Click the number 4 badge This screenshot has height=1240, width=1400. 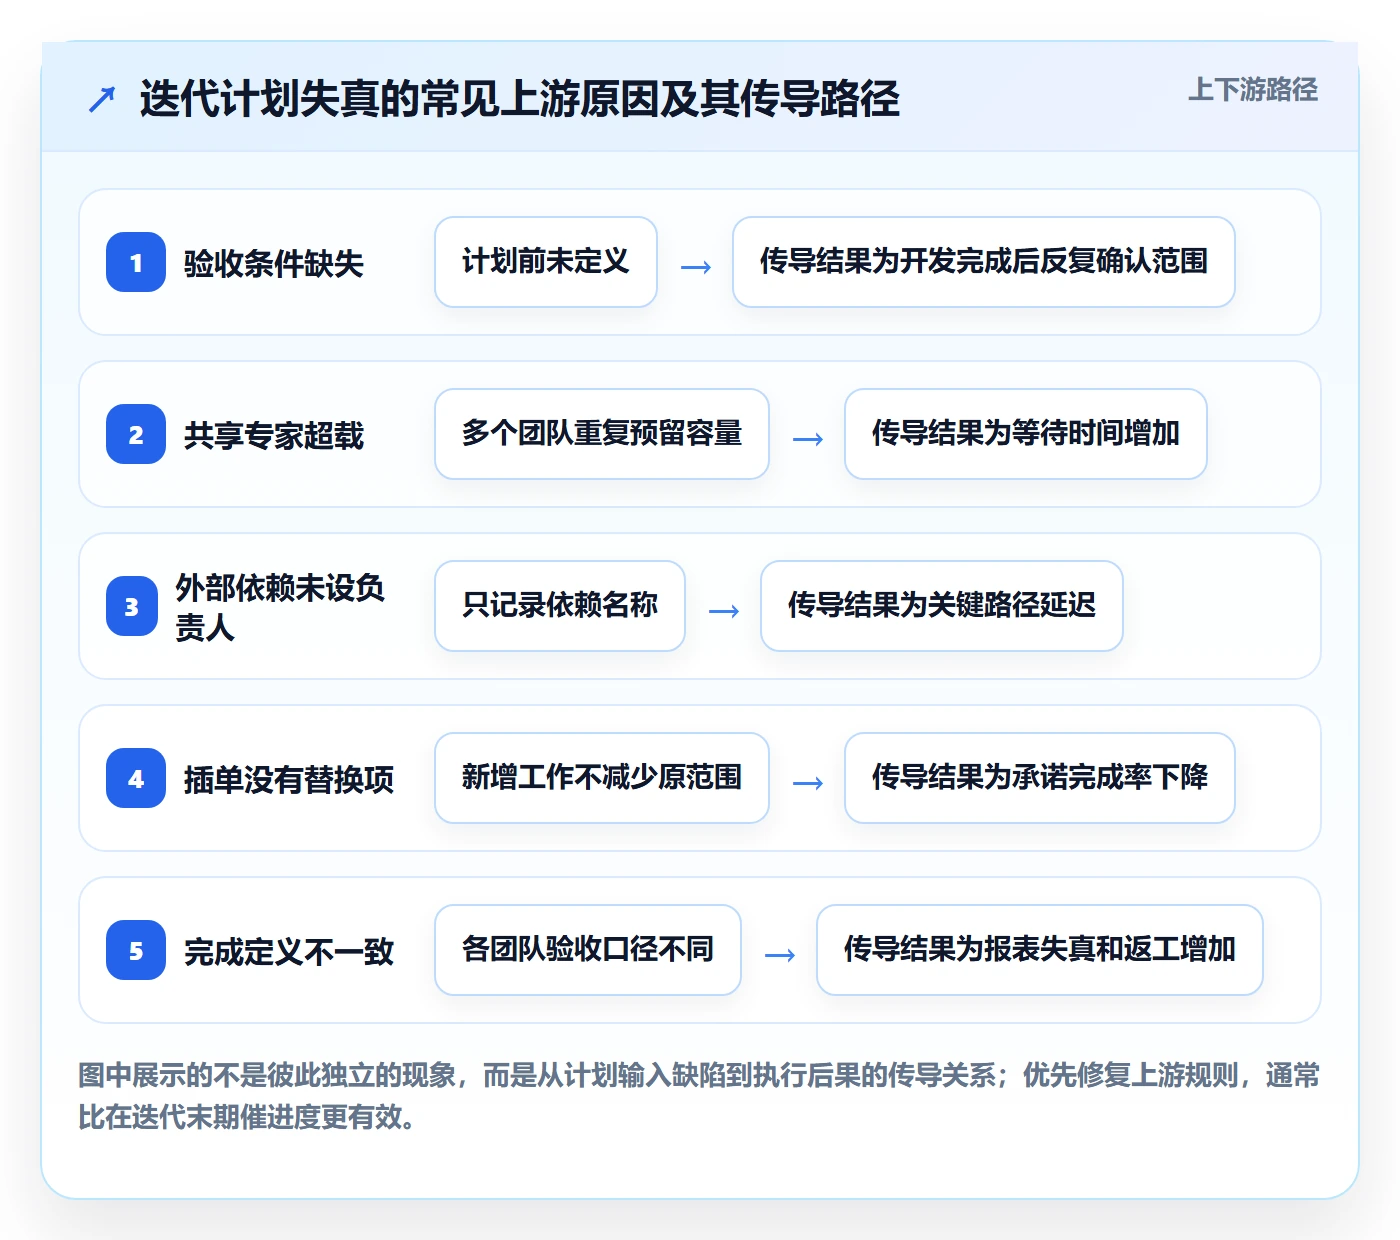[136, 778]
